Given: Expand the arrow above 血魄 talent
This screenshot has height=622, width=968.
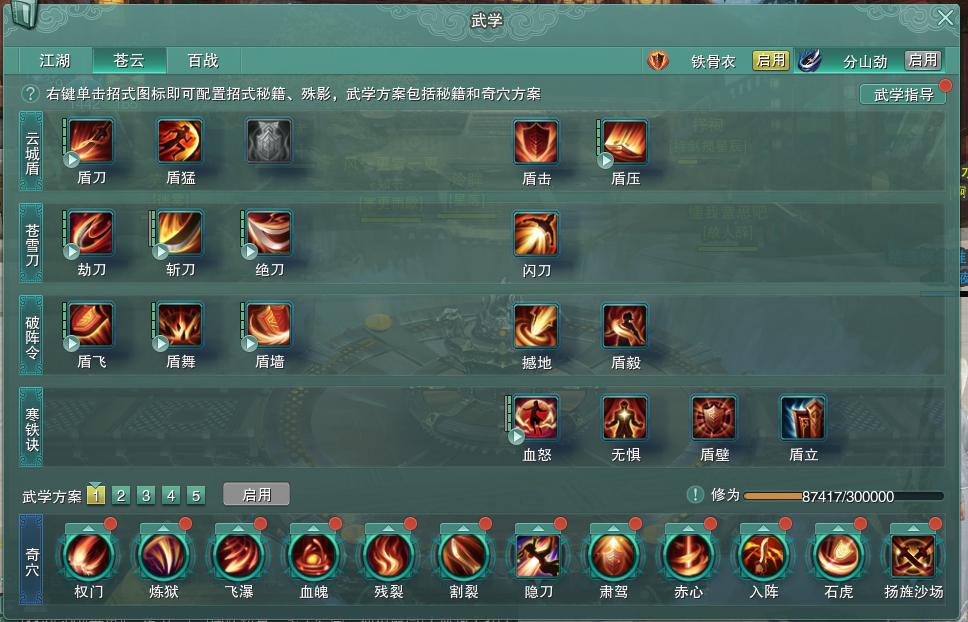Looking at the screenshot, I should (x=313, y=528).
